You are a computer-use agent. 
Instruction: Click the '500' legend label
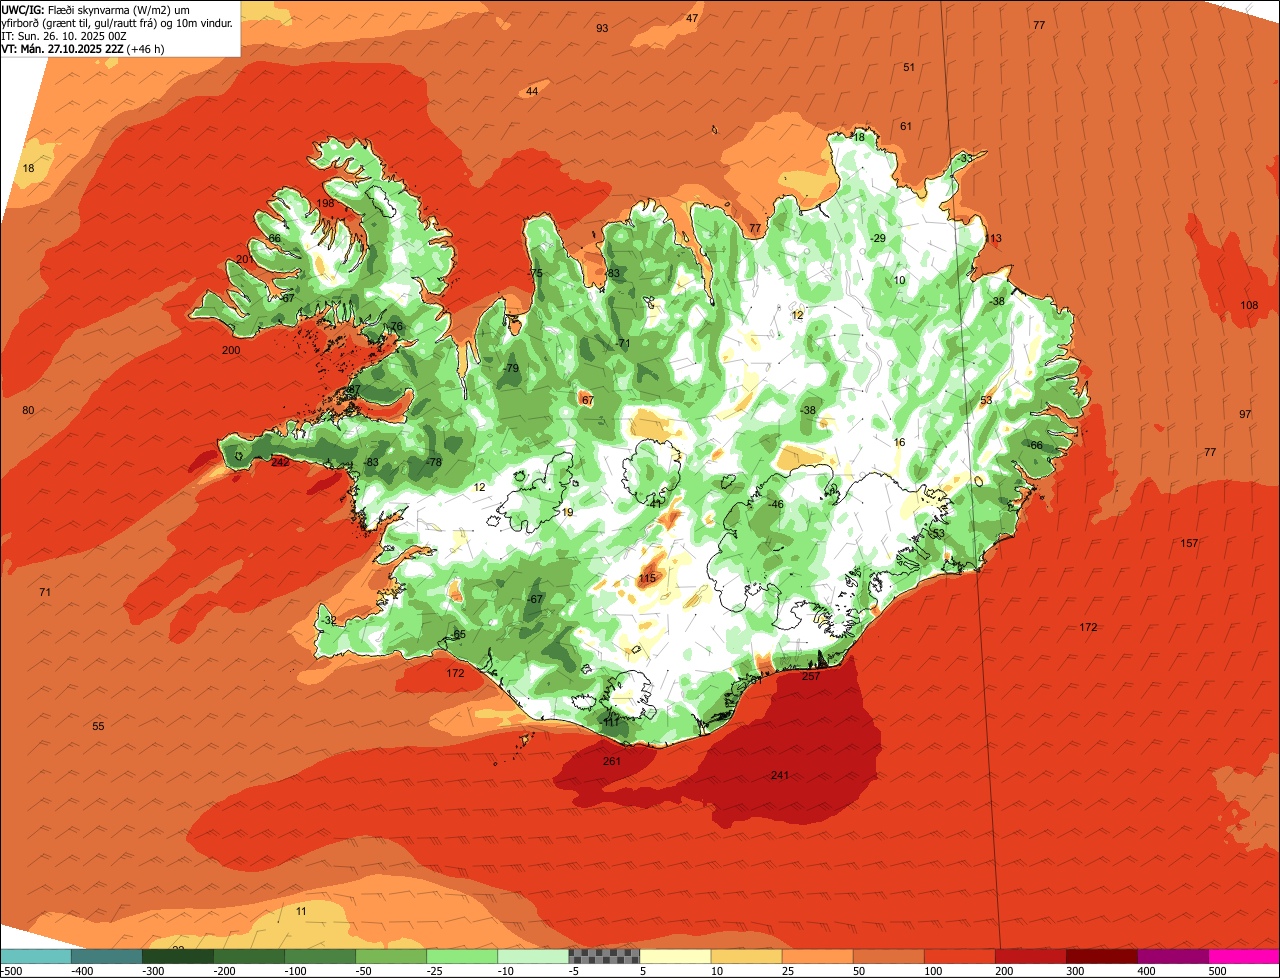[1217, 971]
